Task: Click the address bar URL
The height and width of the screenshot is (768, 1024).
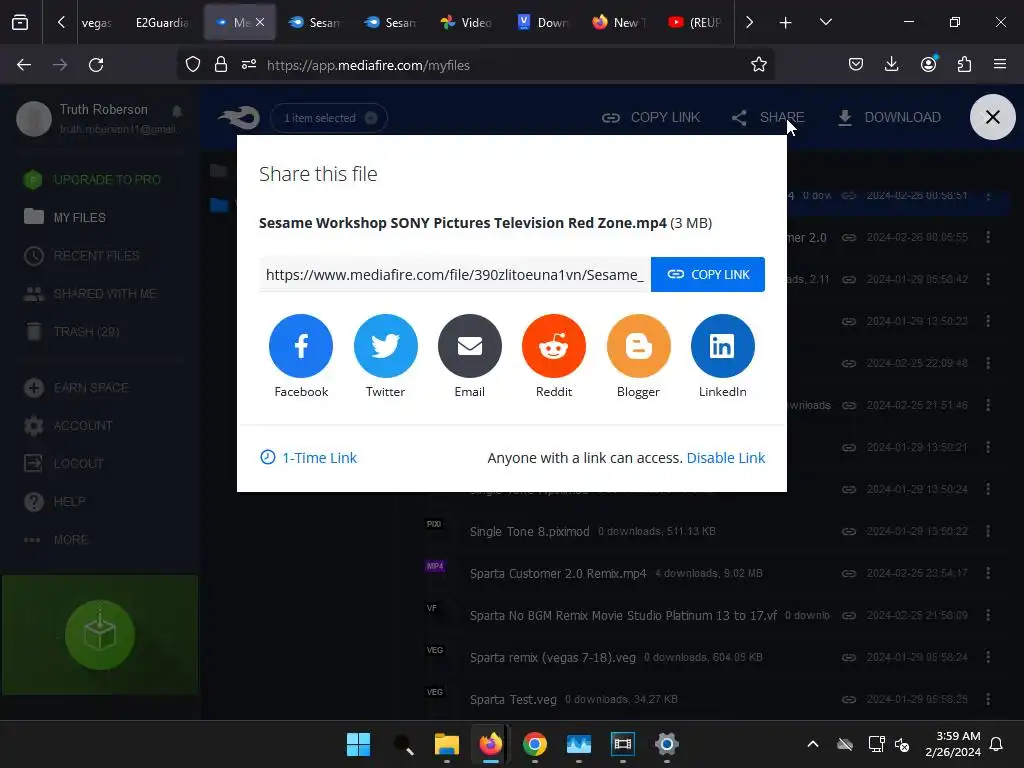Action: point(368,65)
